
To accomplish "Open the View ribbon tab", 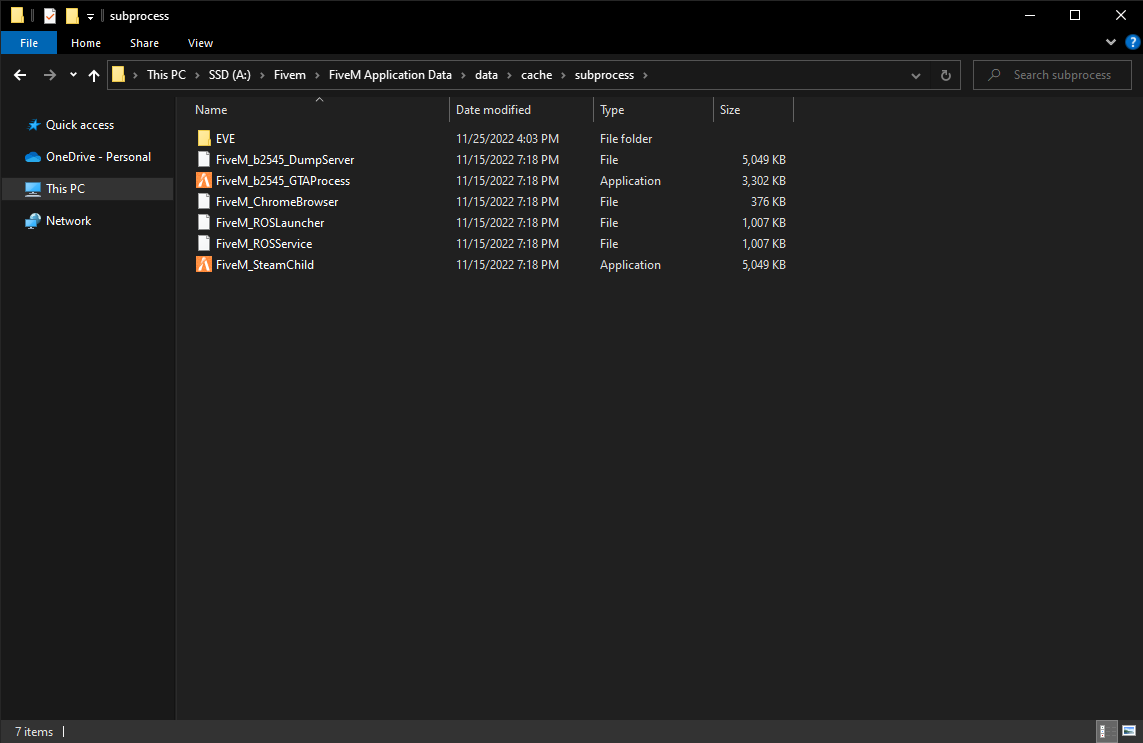I will click(200, 43).
